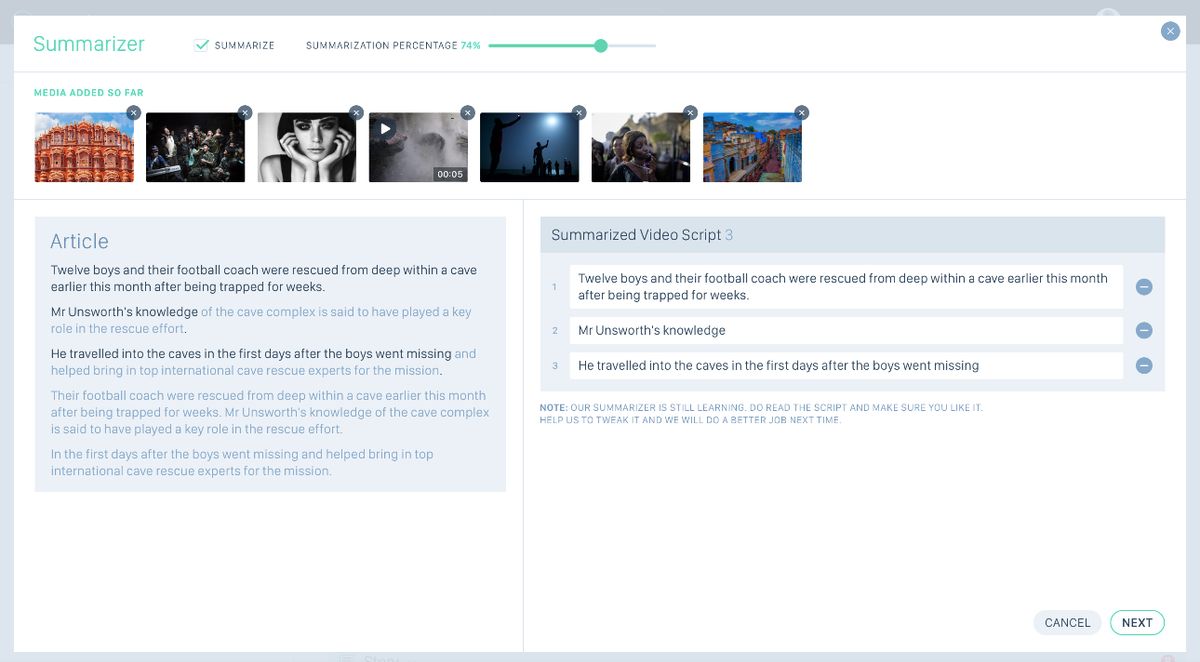Click Next to proceed with the script
This screenshot has width=1200, height=662.
pyautogui.click(x=1137, y=622)
